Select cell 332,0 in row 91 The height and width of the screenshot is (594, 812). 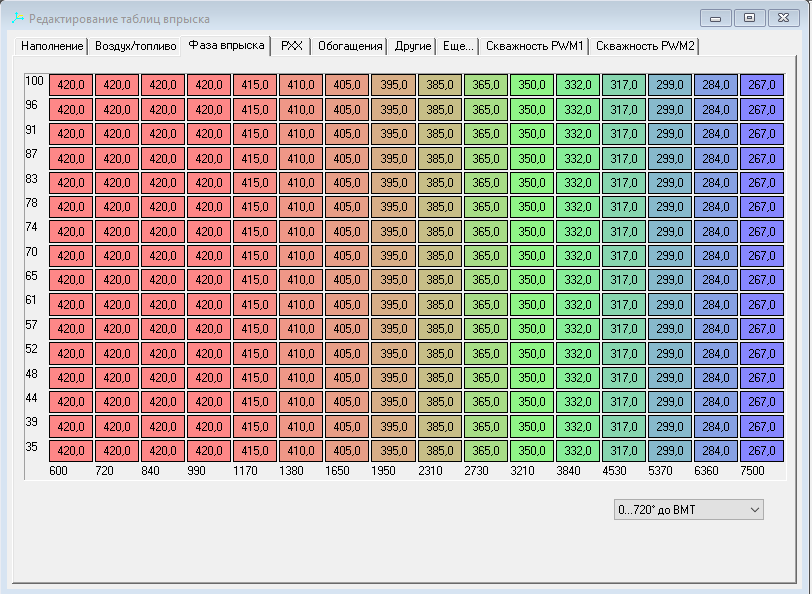coord(577,134)
